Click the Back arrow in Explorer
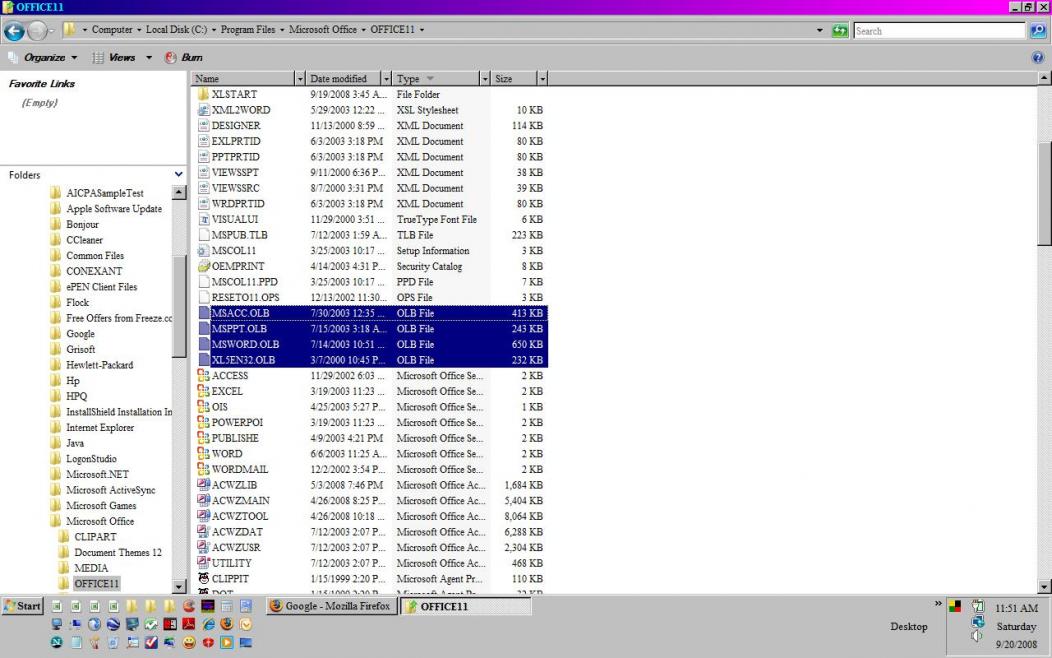The height and width of the screenshot is (658, 1052). (14, 31)
